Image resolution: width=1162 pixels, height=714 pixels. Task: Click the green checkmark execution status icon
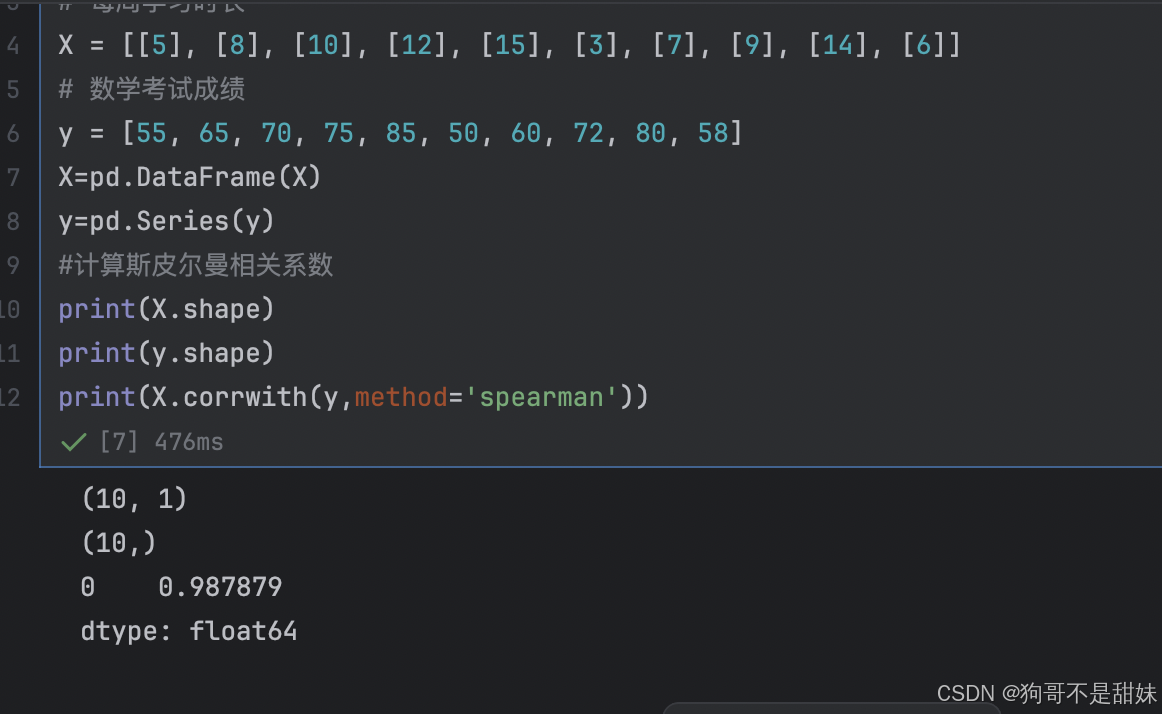(73, 443)
